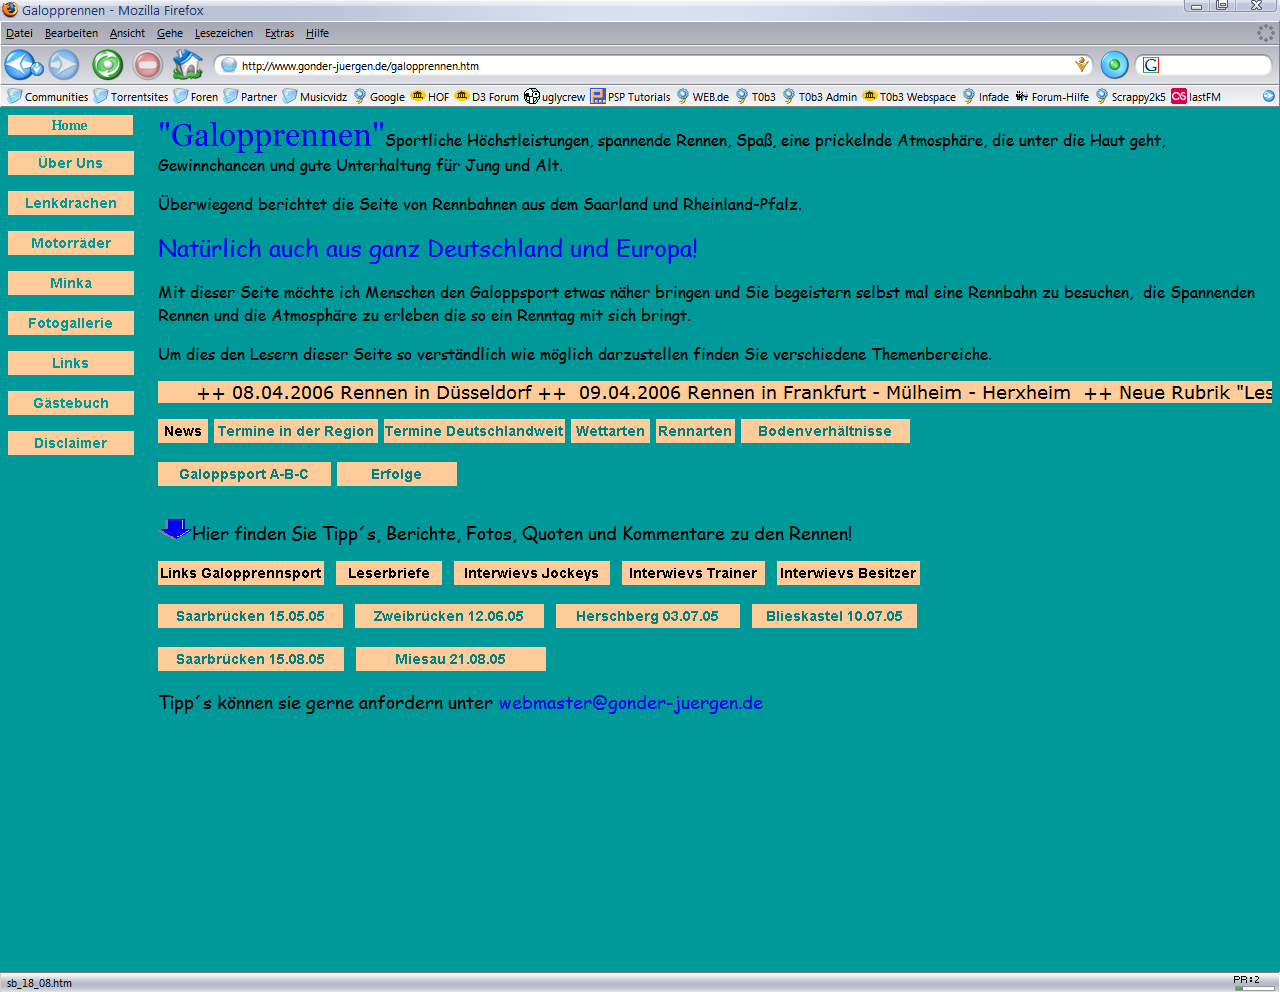Select the Google search engine icon

pos(1151,65)
